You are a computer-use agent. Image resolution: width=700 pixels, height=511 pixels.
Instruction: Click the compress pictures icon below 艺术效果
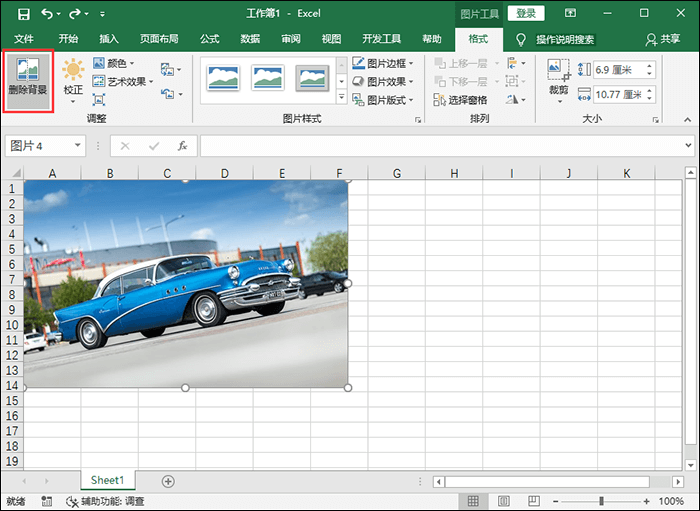click(x=99, y=99)
